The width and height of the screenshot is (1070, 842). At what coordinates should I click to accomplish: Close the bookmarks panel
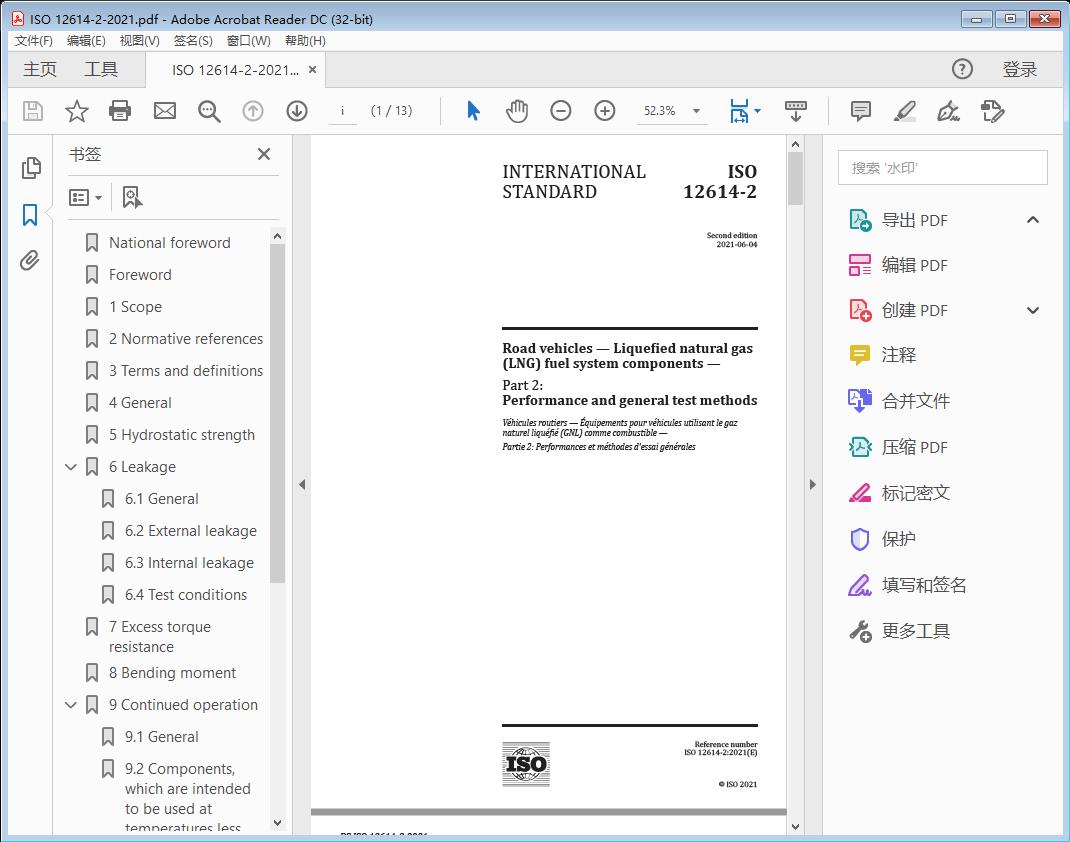pos(264,154)
